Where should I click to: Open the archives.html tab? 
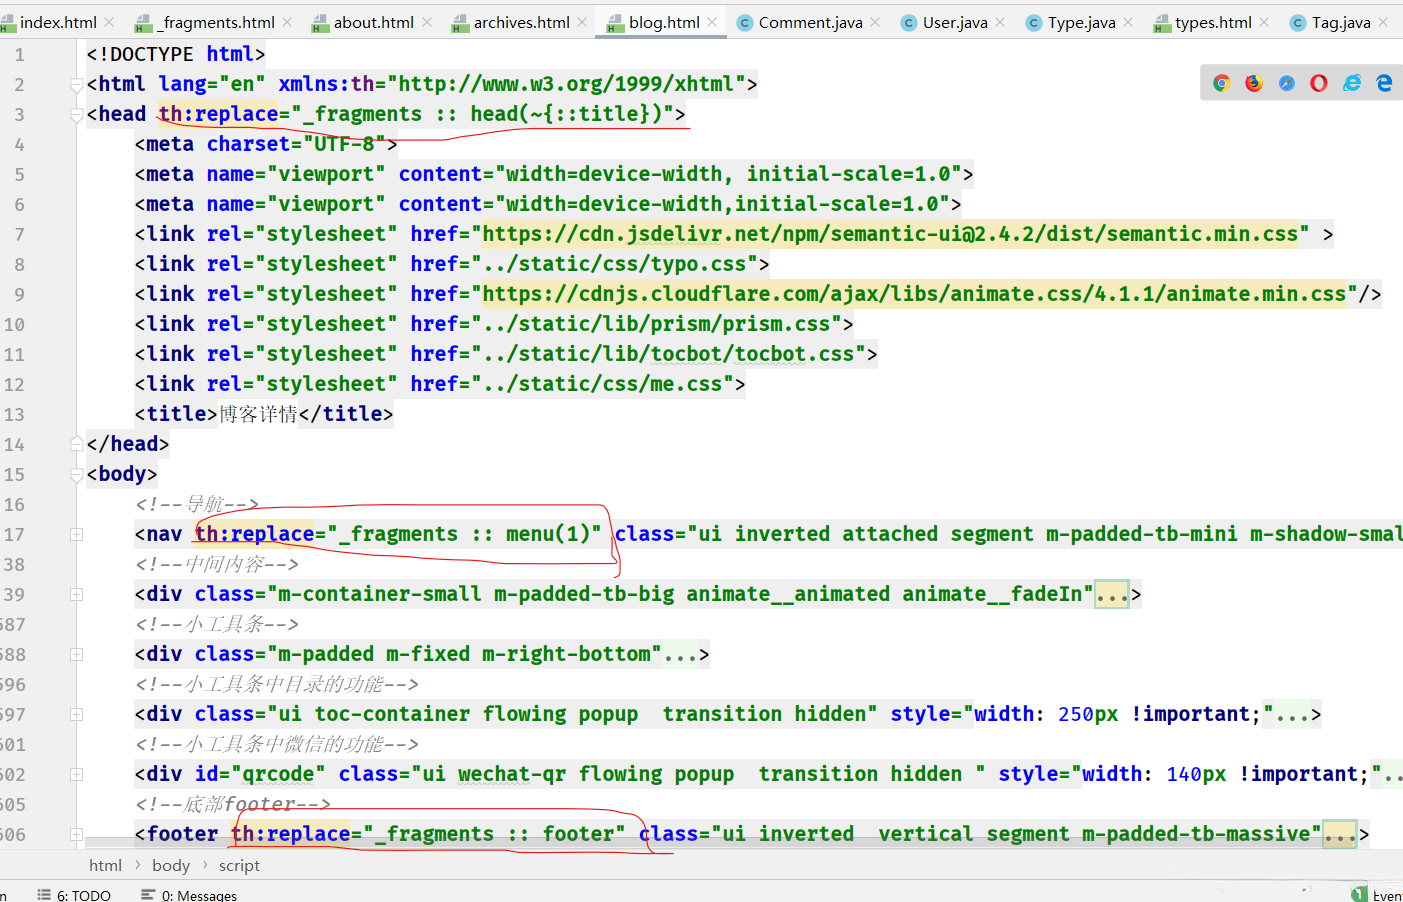coord(521,22)
